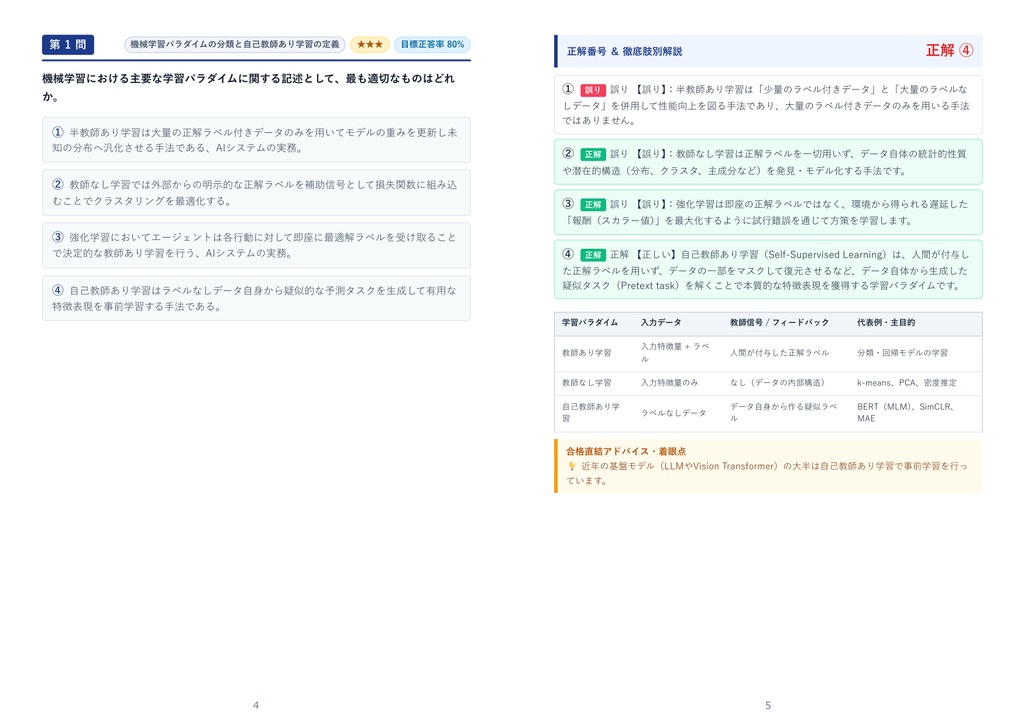Select answer option ② about 教師なし学習
Viewport: 1024px width, 727px height.
[x=256, y=193]
